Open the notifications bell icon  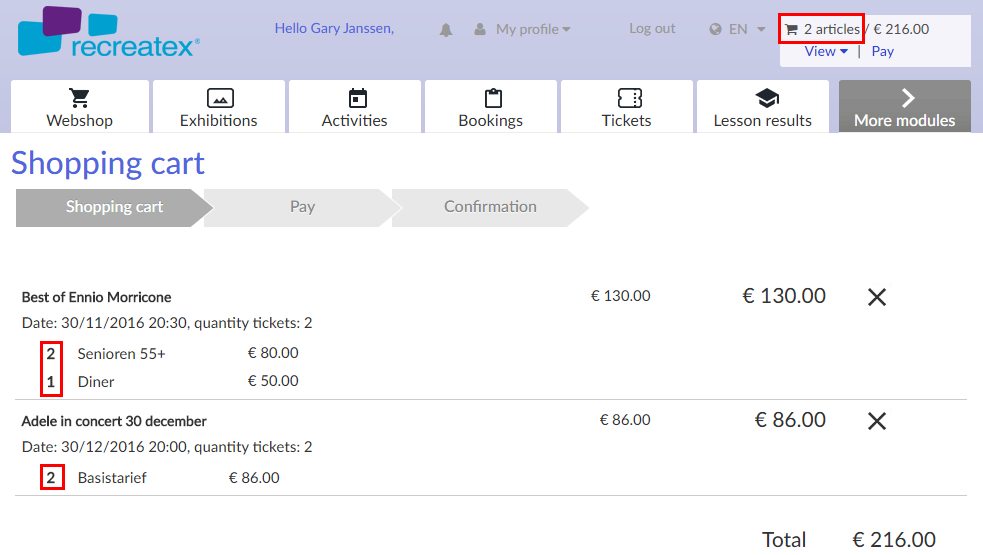[446, 30]
